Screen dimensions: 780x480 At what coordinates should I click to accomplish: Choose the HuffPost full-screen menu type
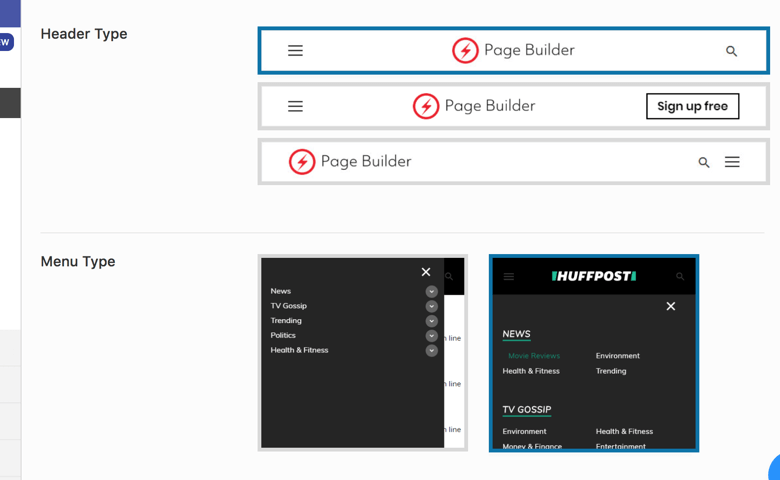pos(594,353)
